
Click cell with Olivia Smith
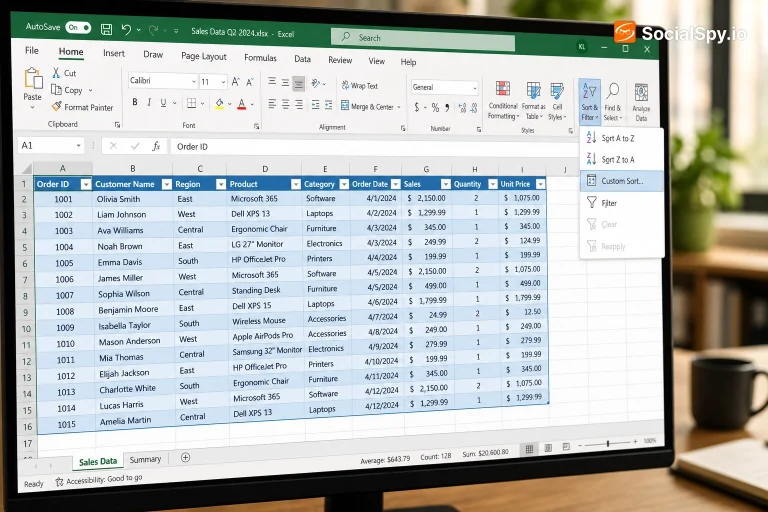(133, 199)
